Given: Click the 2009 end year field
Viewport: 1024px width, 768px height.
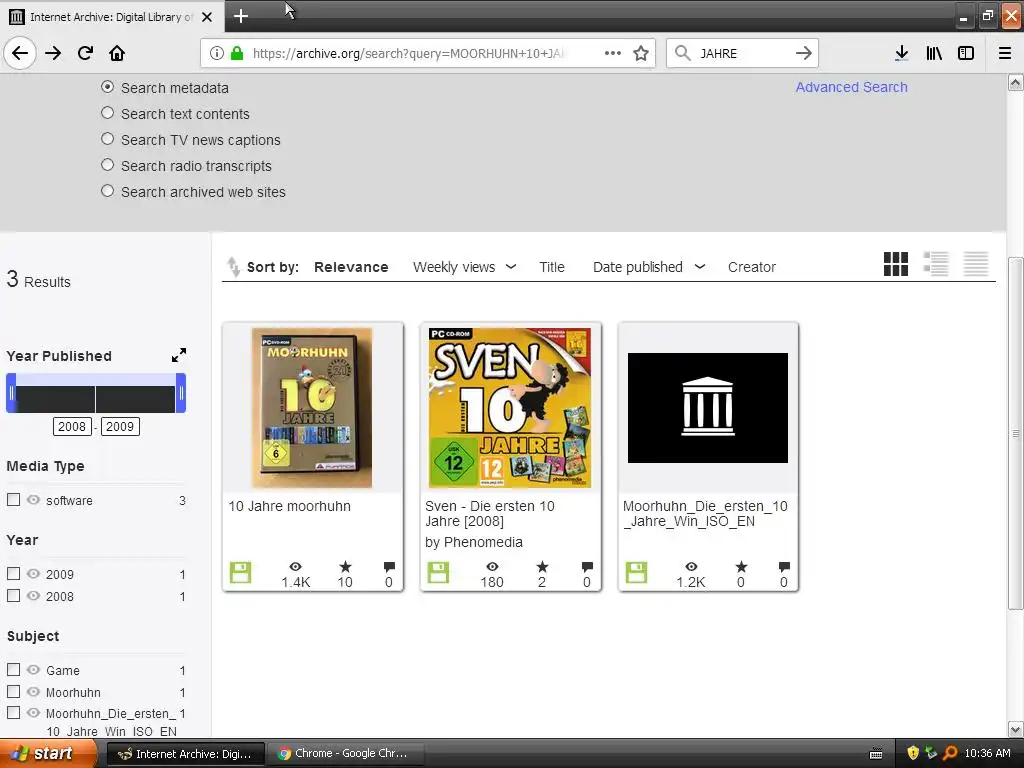Looking at the screenshot, I should (120, 426).
